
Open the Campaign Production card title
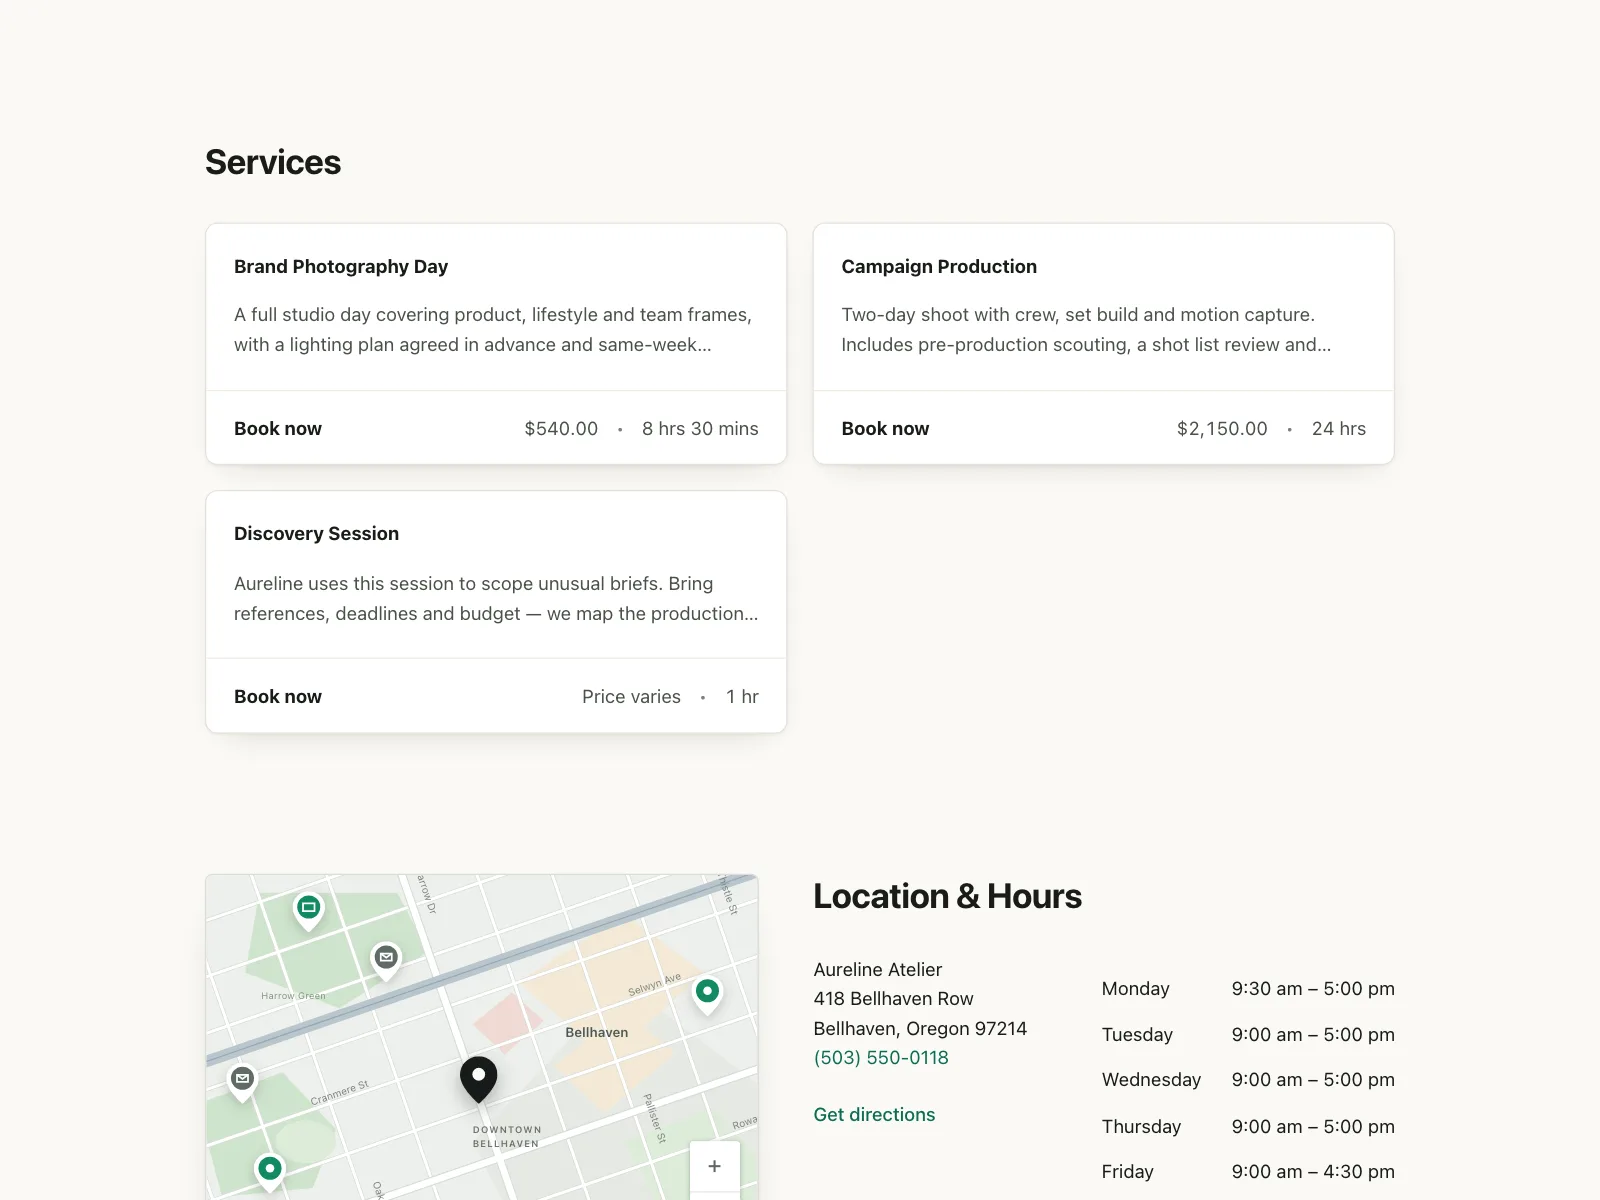(939, 267)
